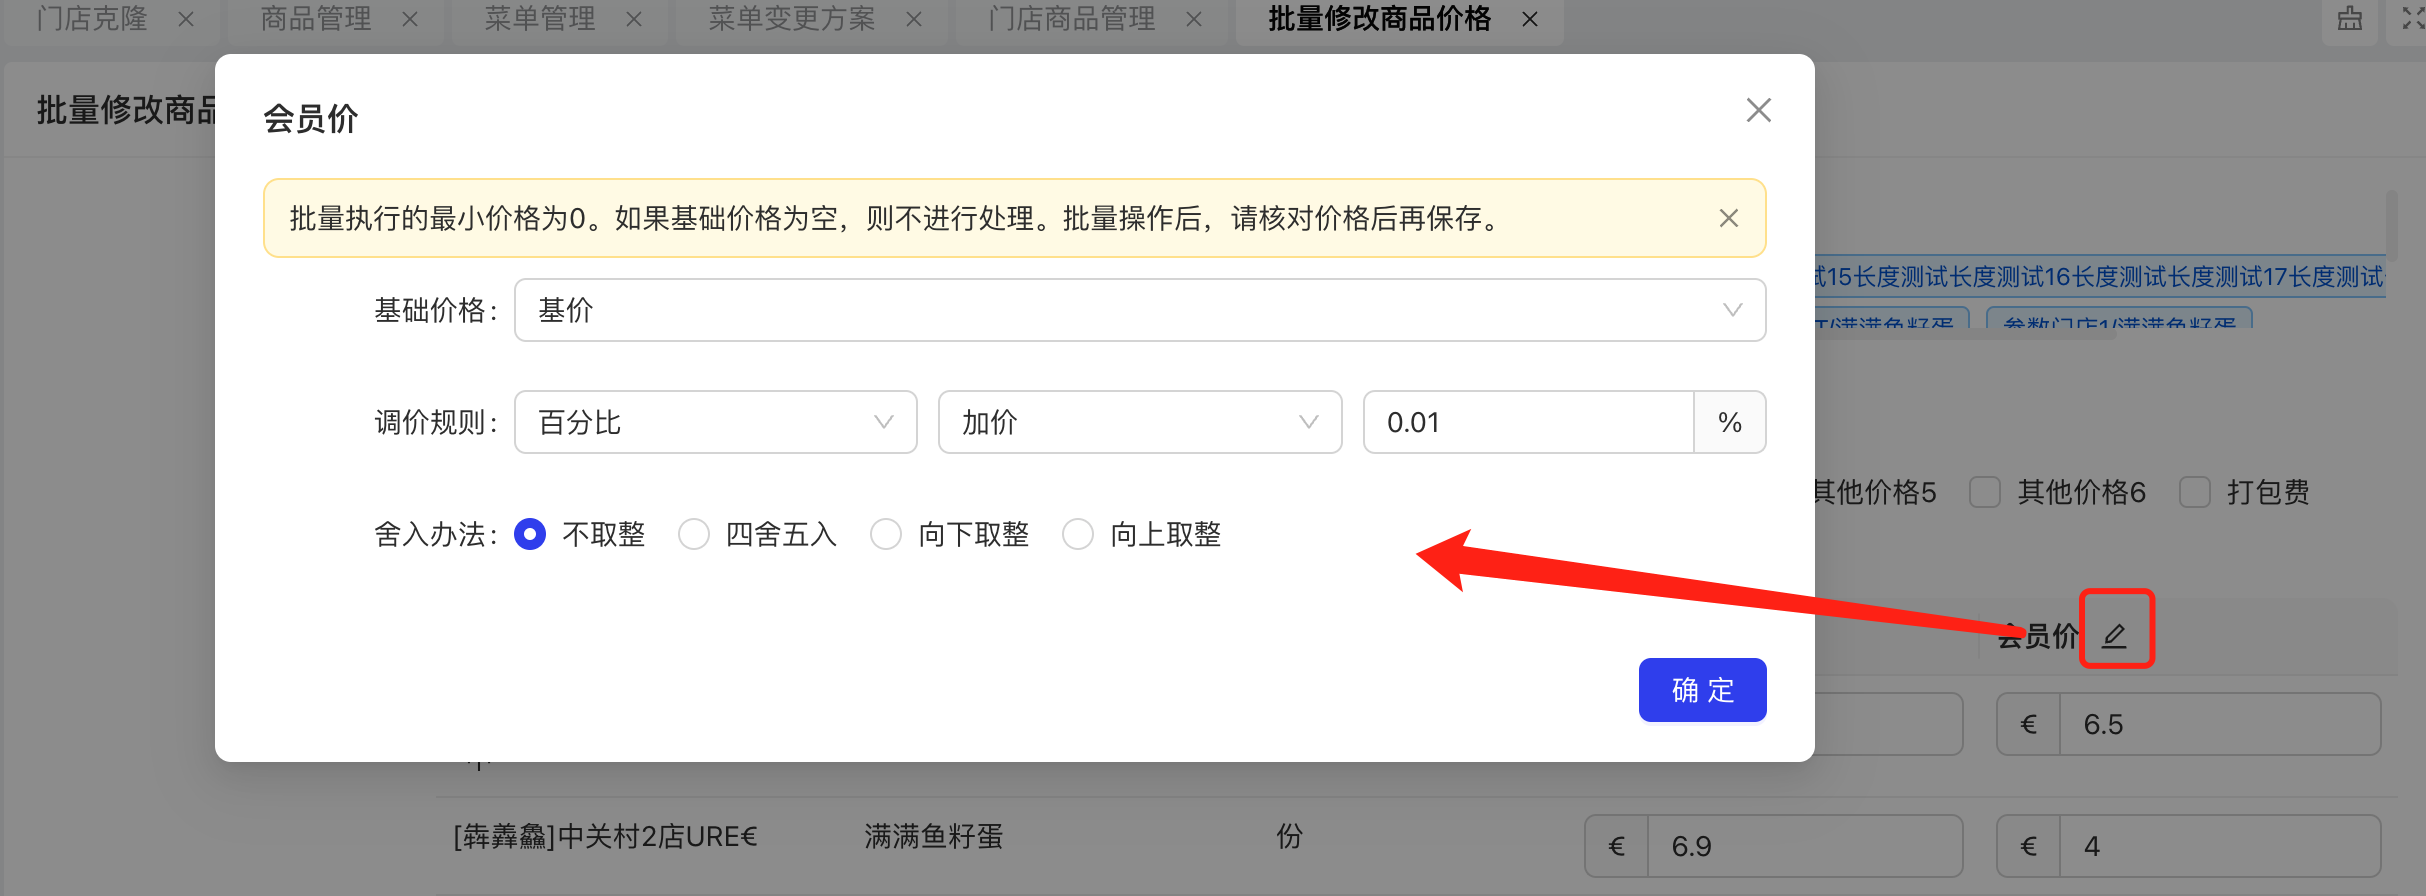Image resolution: width=2426 pixels, height=896 pixels.
Task: Click the pencil edit icon next to 会员价
Action: point(2114,635)
